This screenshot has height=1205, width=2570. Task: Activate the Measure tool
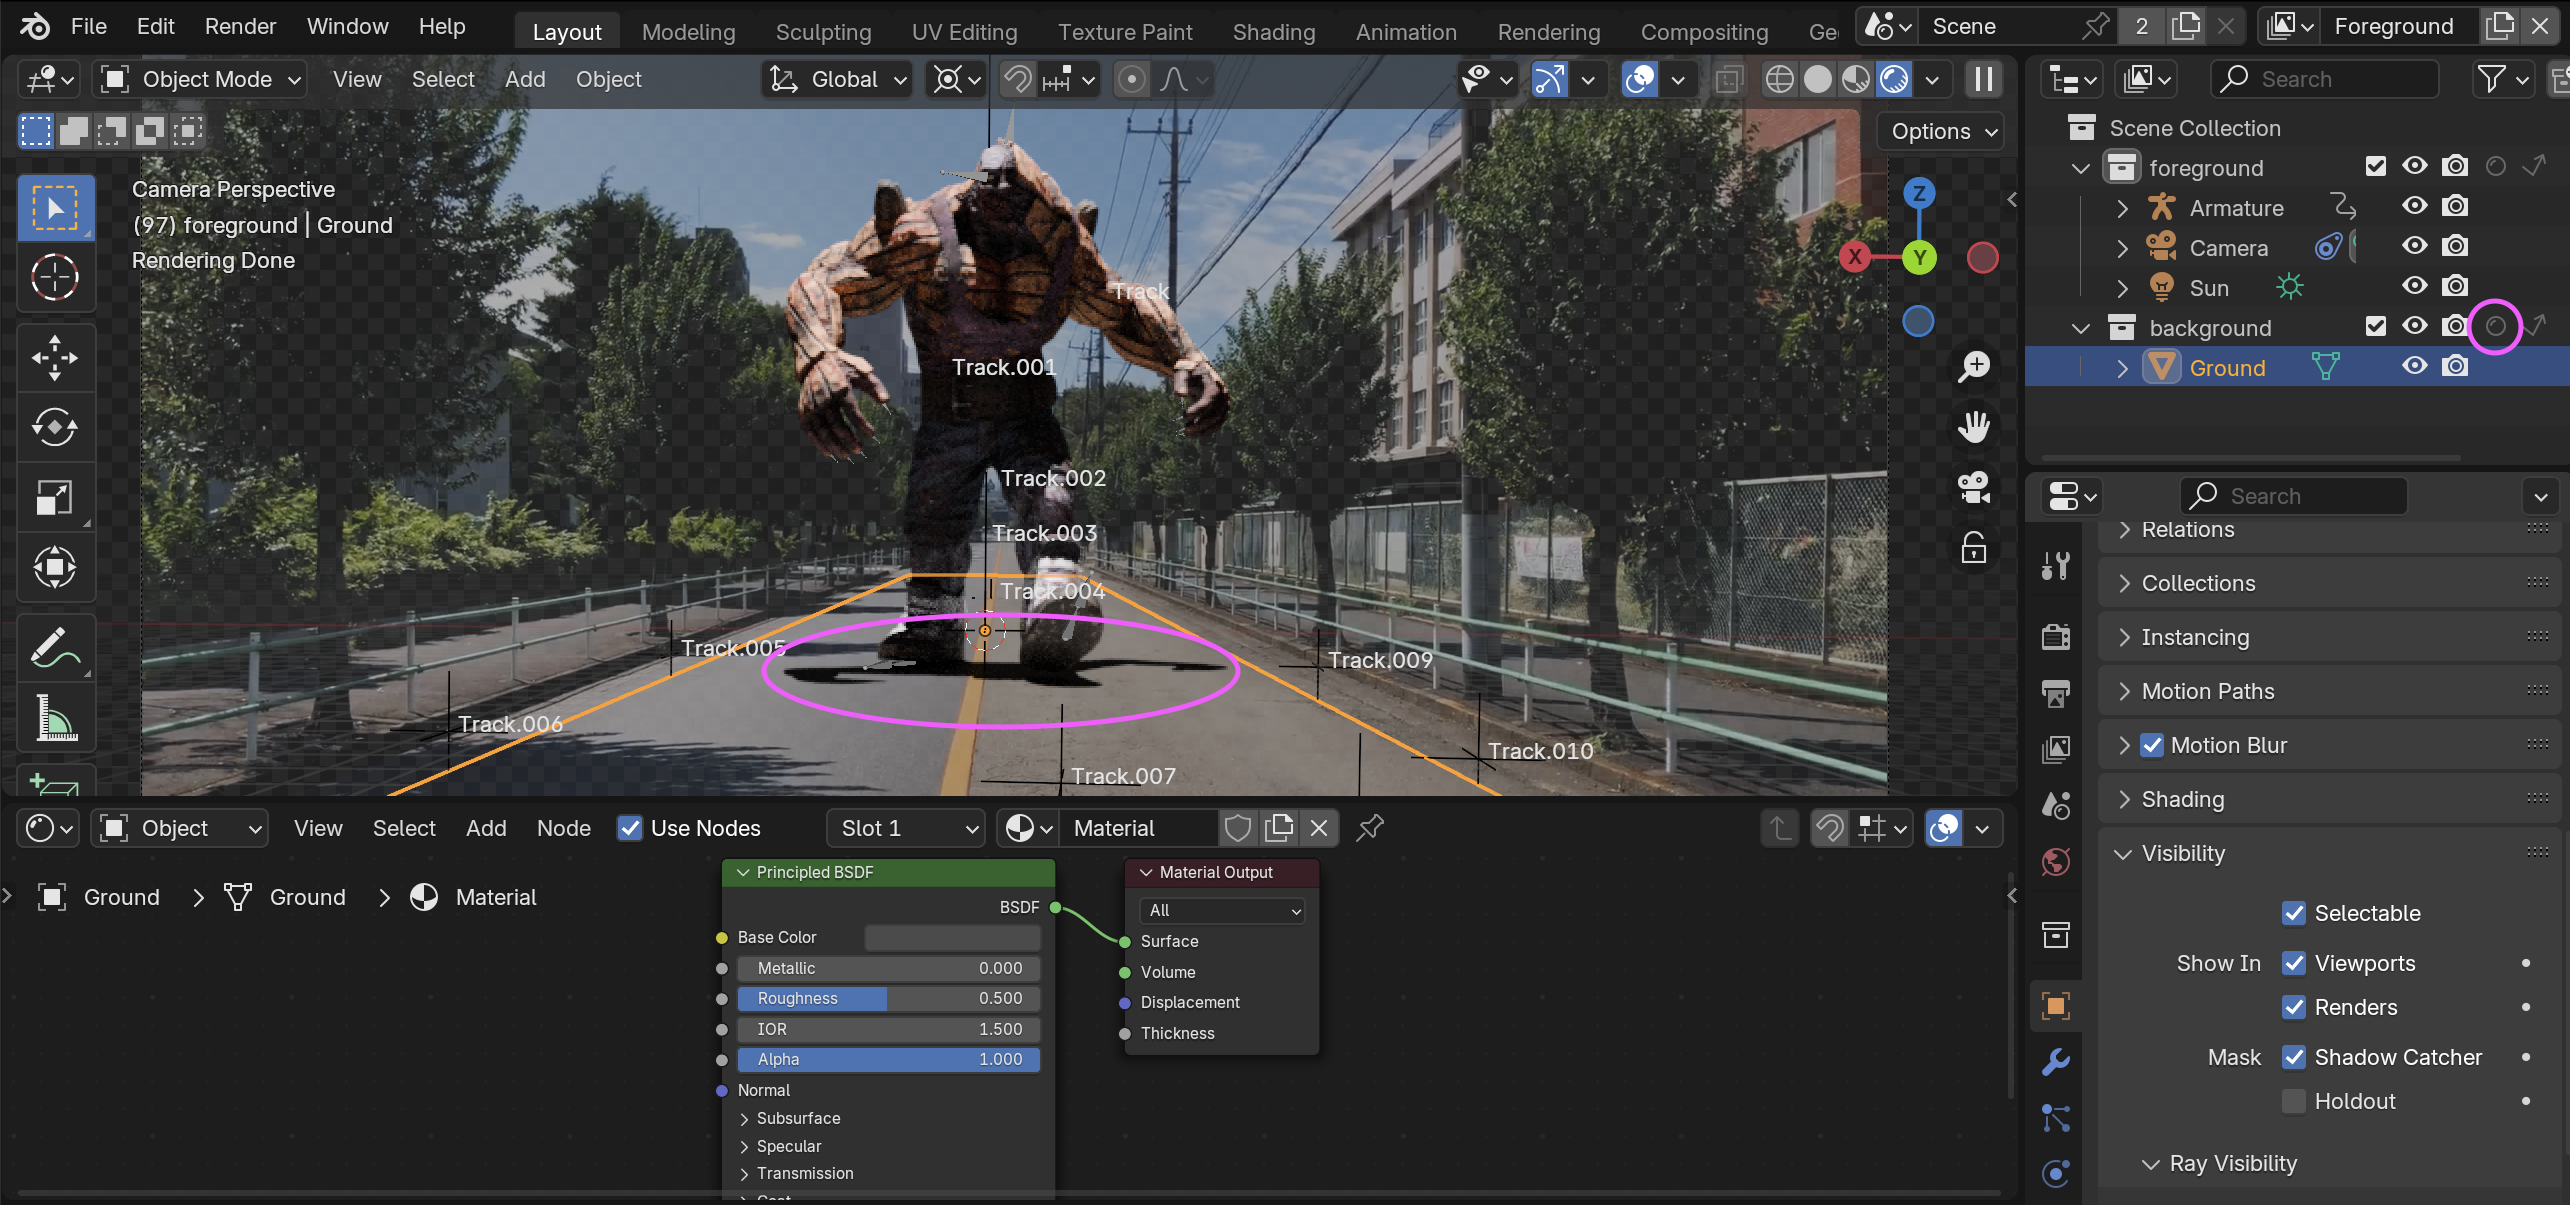pyautogui.click(x=55, y=718)
